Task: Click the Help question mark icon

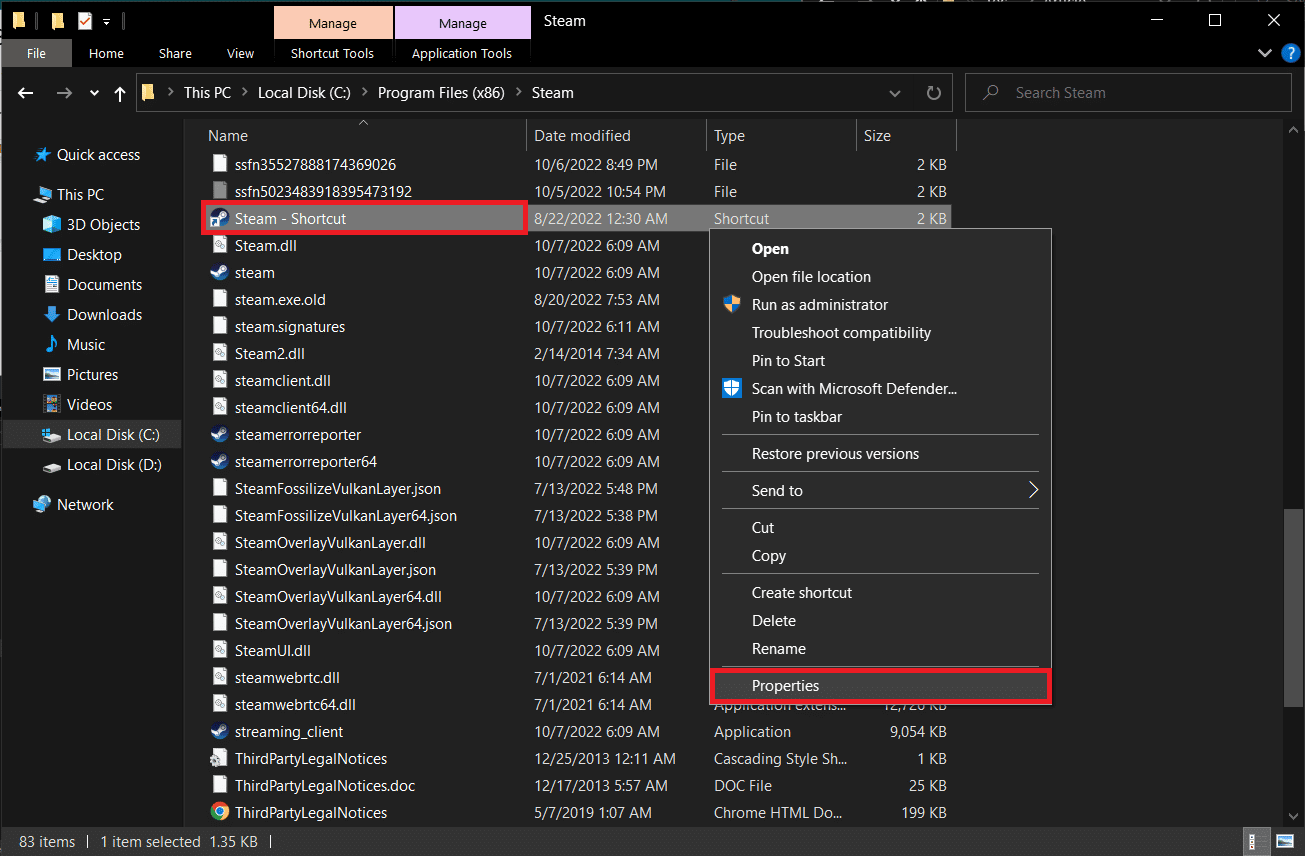Action: [1290, 53]
